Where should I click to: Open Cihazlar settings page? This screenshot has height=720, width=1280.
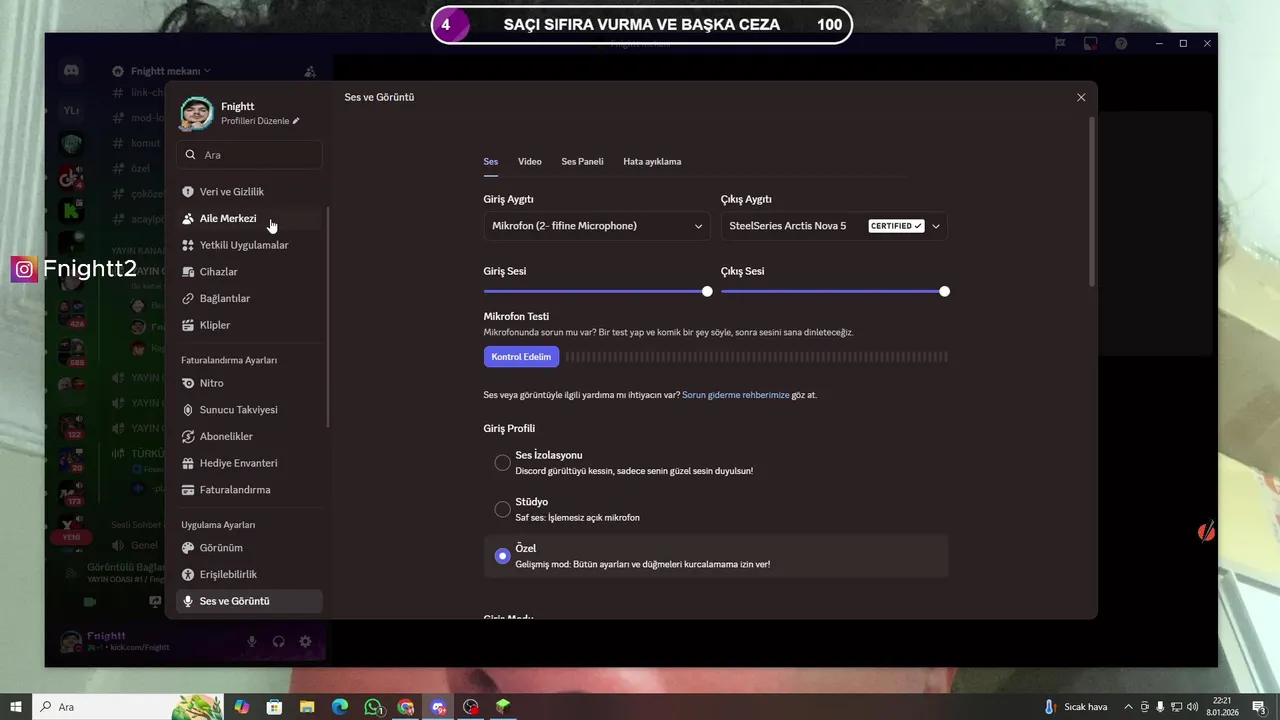point(249,272)
